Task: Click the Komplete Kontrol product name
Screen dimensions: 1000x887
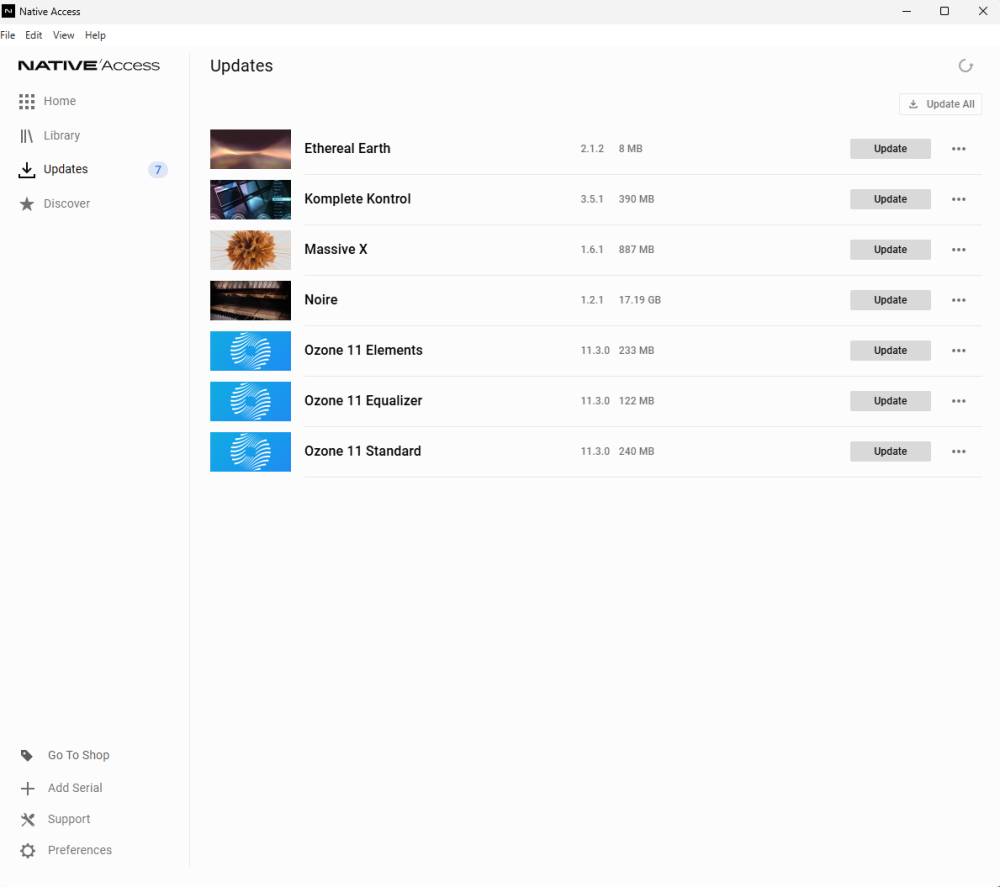Action: pos(357,198)
